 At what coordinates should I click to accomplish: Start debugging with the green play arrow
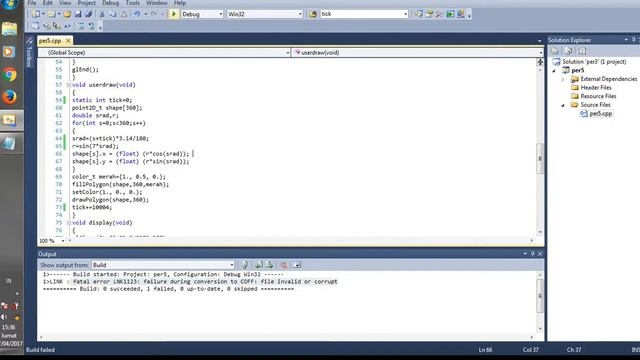(173, 14)
